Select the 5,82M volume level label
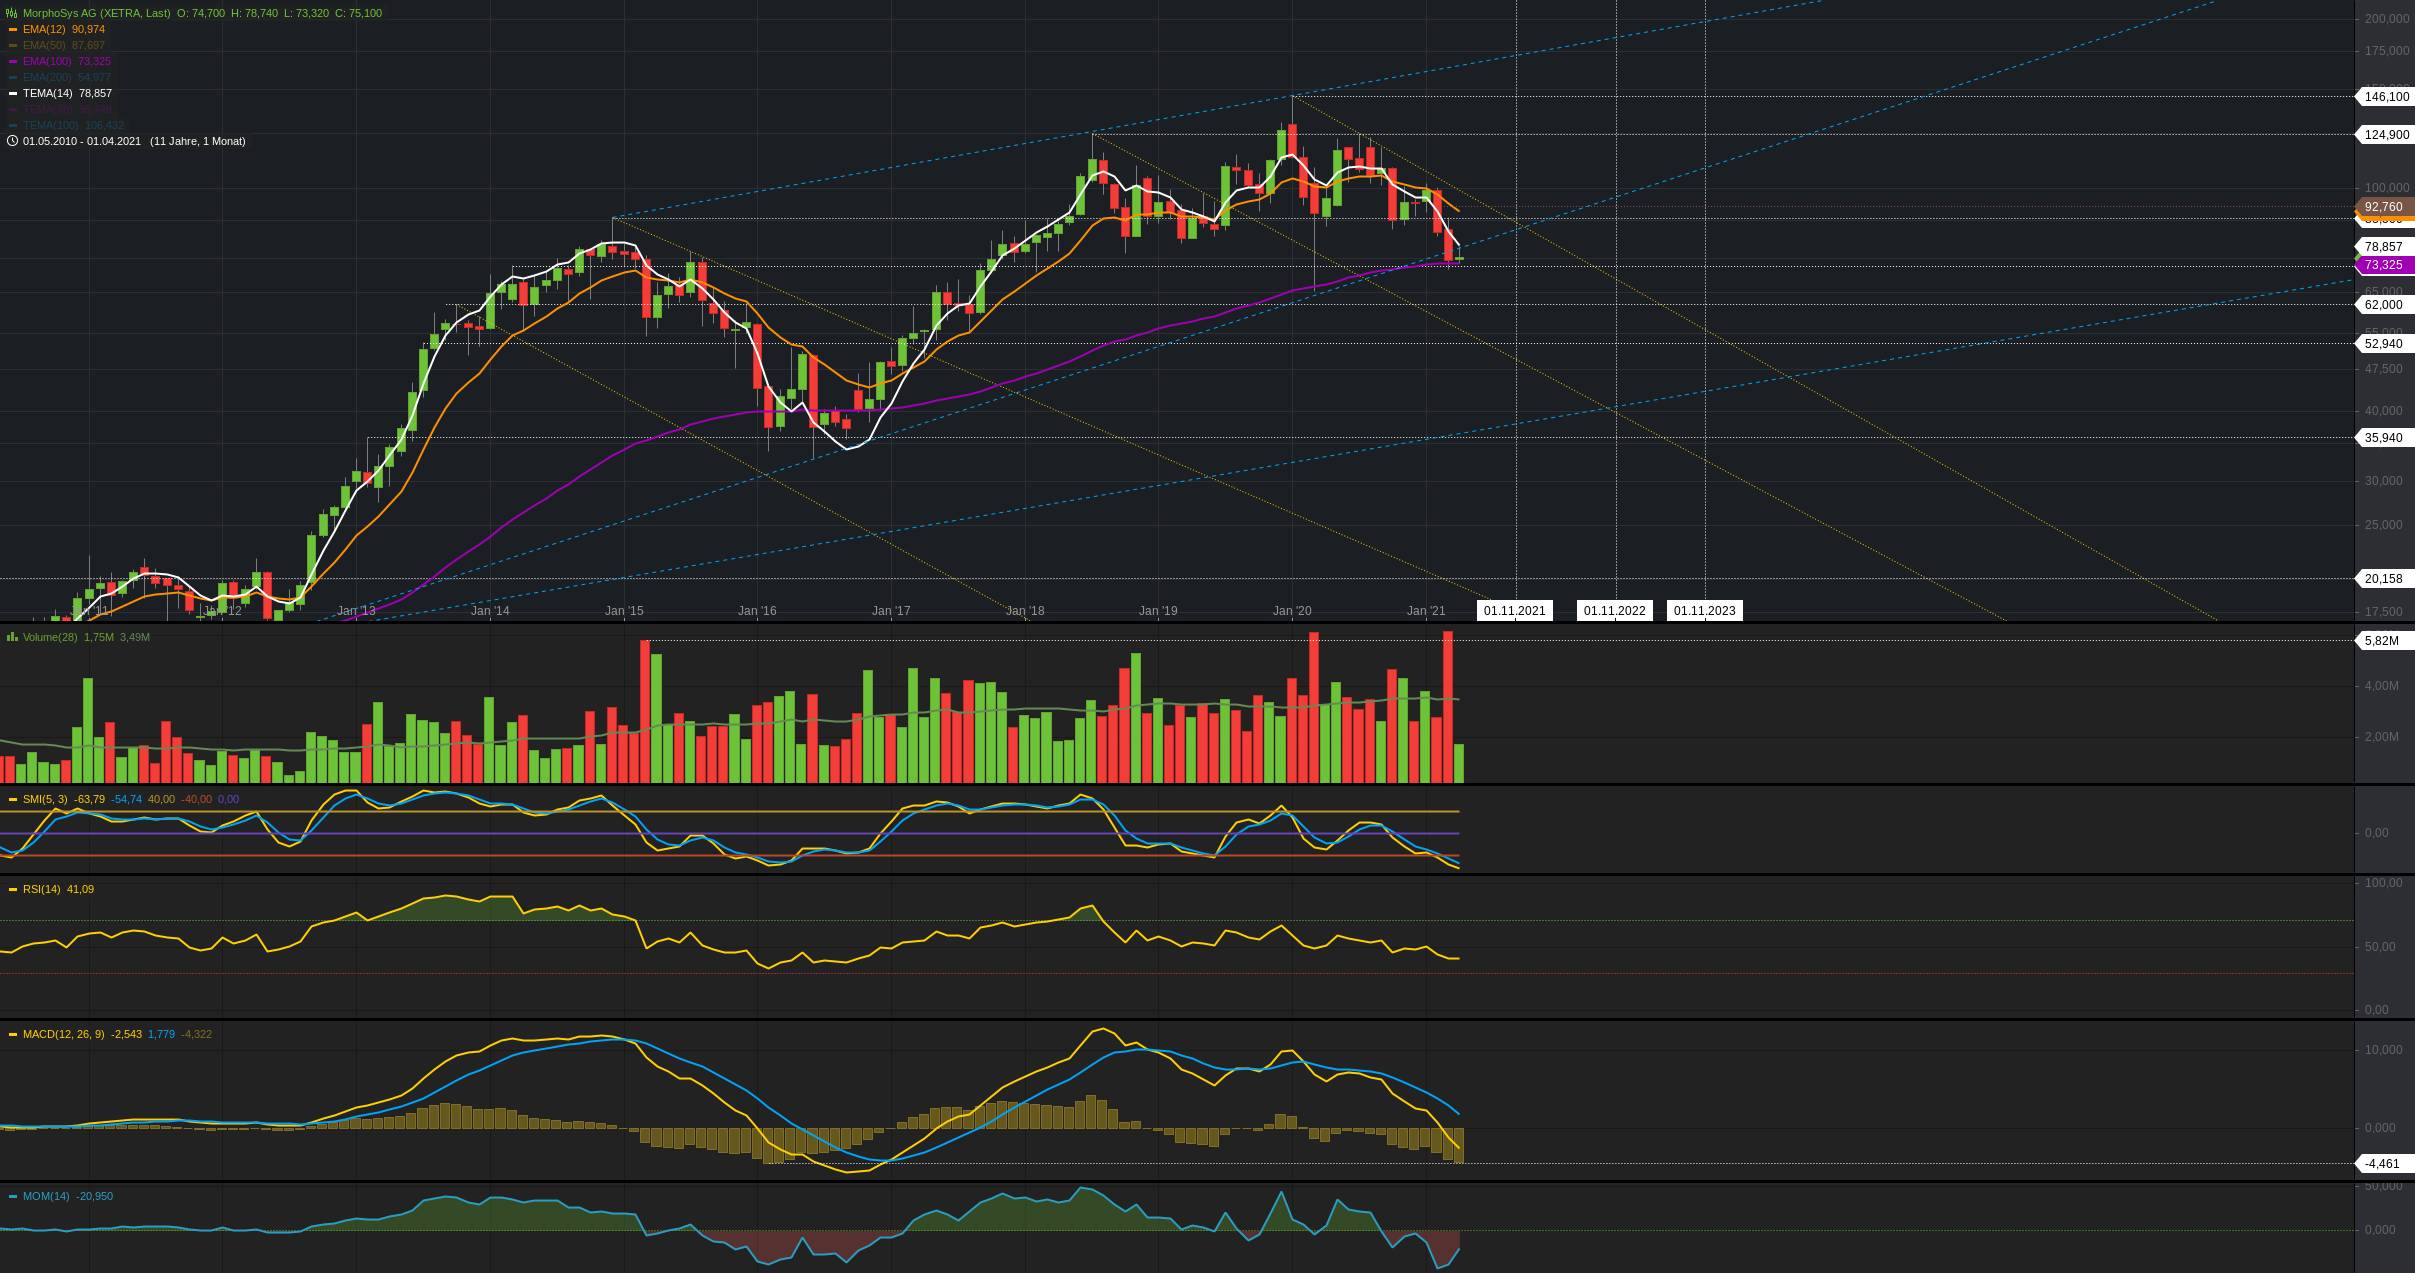Viewport: 2415px width, 1273px height. (2381, 641)
